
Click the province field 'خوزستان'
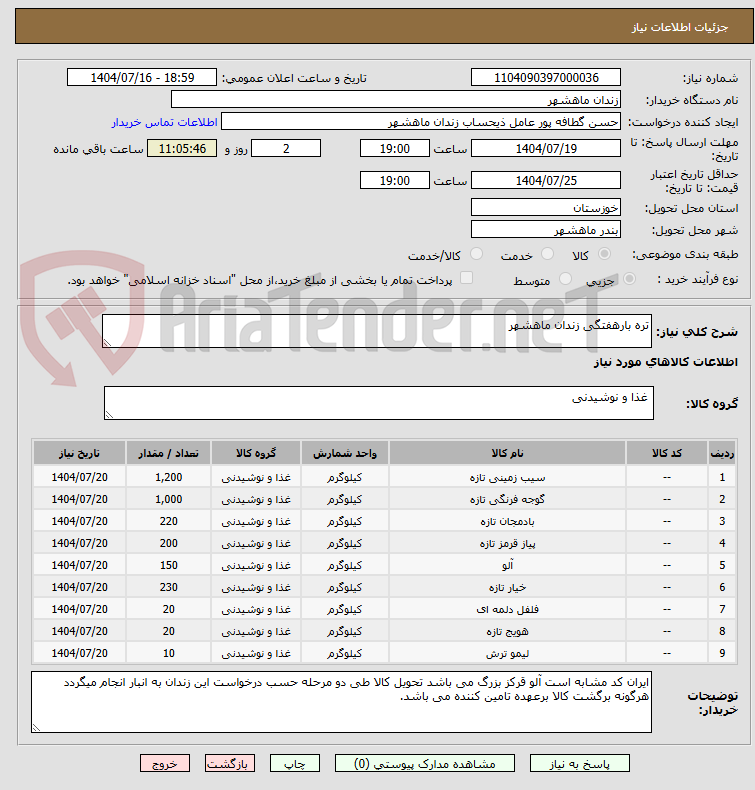click(x=545, y=208)
